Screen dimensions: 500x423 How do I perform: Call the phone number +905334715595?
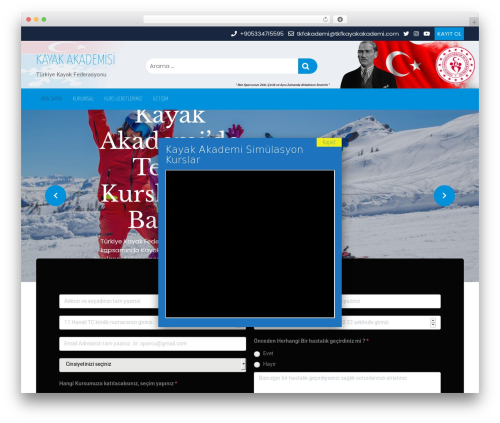coord(262,34)
